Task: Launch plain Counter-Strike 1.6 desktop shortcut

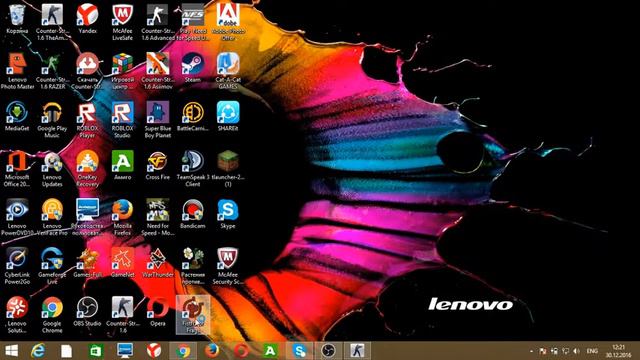Action: point(122,315)
